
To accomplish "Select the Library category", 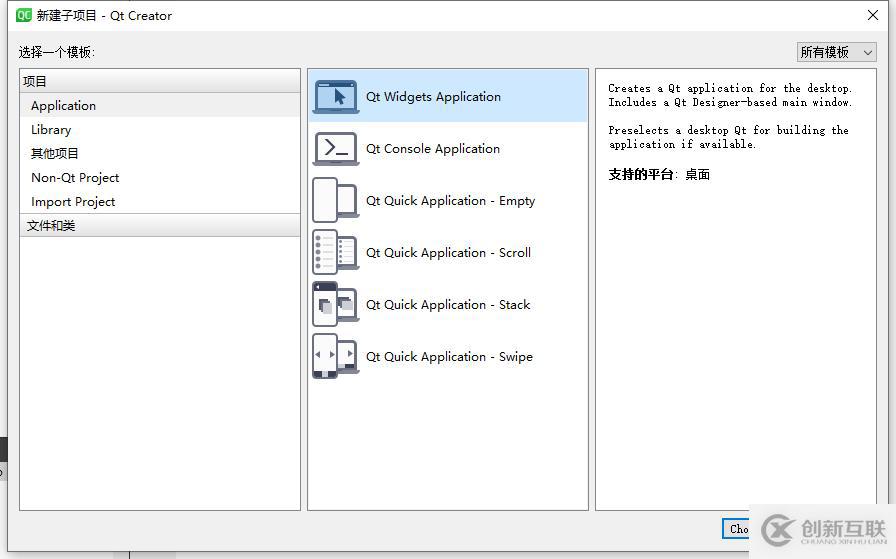I will 51,130.
